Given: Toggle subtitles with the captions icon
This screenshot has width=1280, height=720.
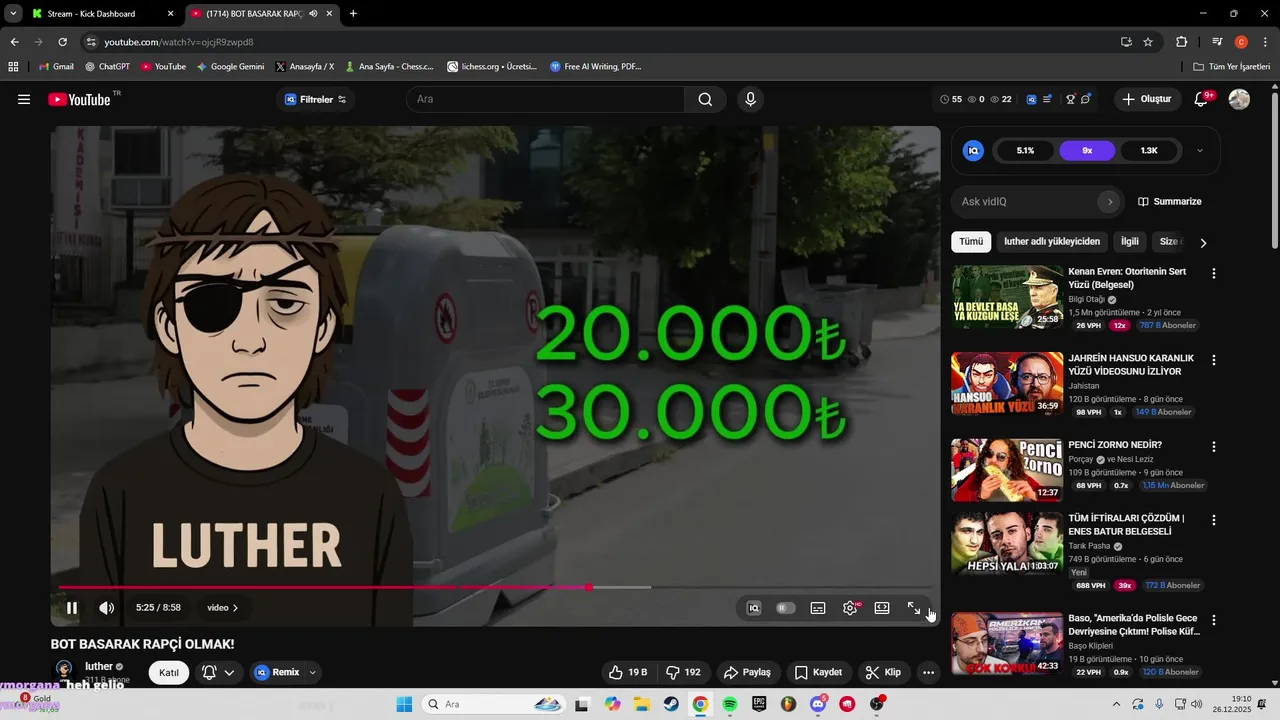Looking at the screenshot, I should tap(818, 608).
